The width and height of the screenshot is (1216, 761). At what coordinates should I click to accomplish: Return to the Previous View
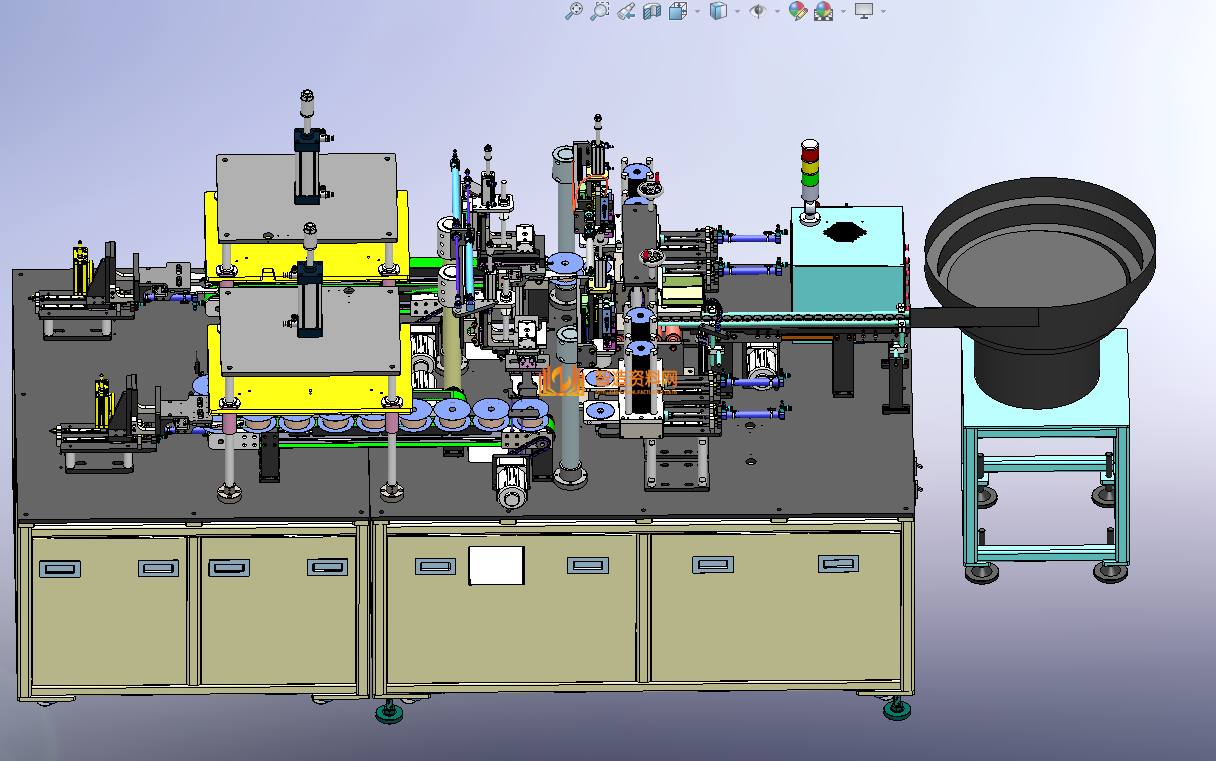(x=627, y=11)
